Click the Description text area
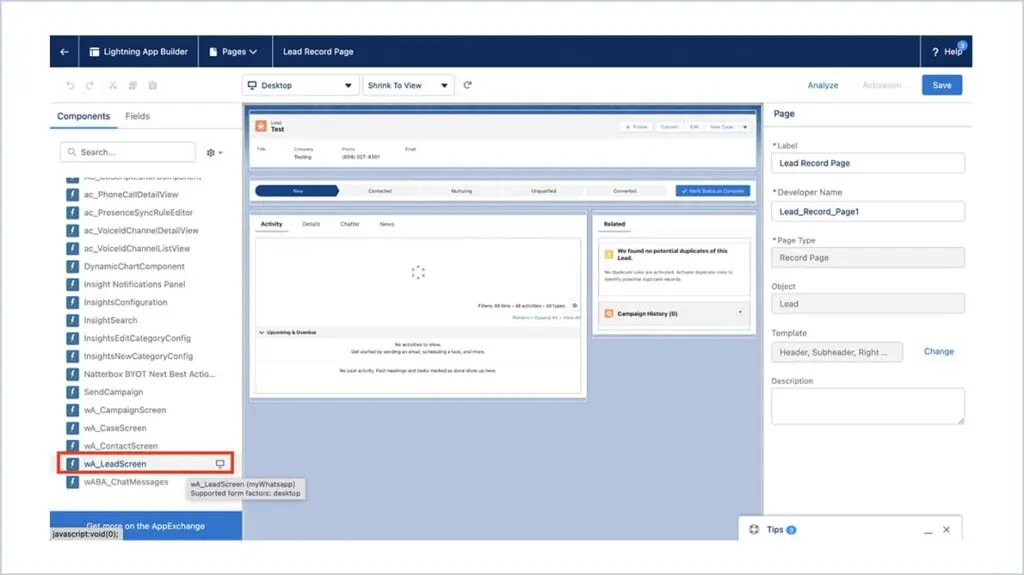Screen dimensions: 1024x575 coord(867,406)
